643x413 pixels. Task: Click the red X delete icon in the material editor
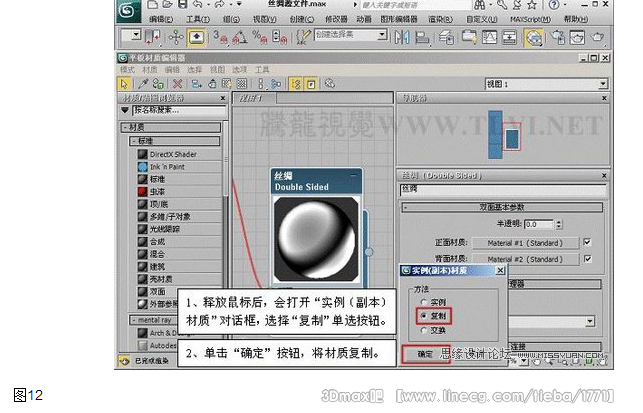pyautogui.click(x=177, y=84)
